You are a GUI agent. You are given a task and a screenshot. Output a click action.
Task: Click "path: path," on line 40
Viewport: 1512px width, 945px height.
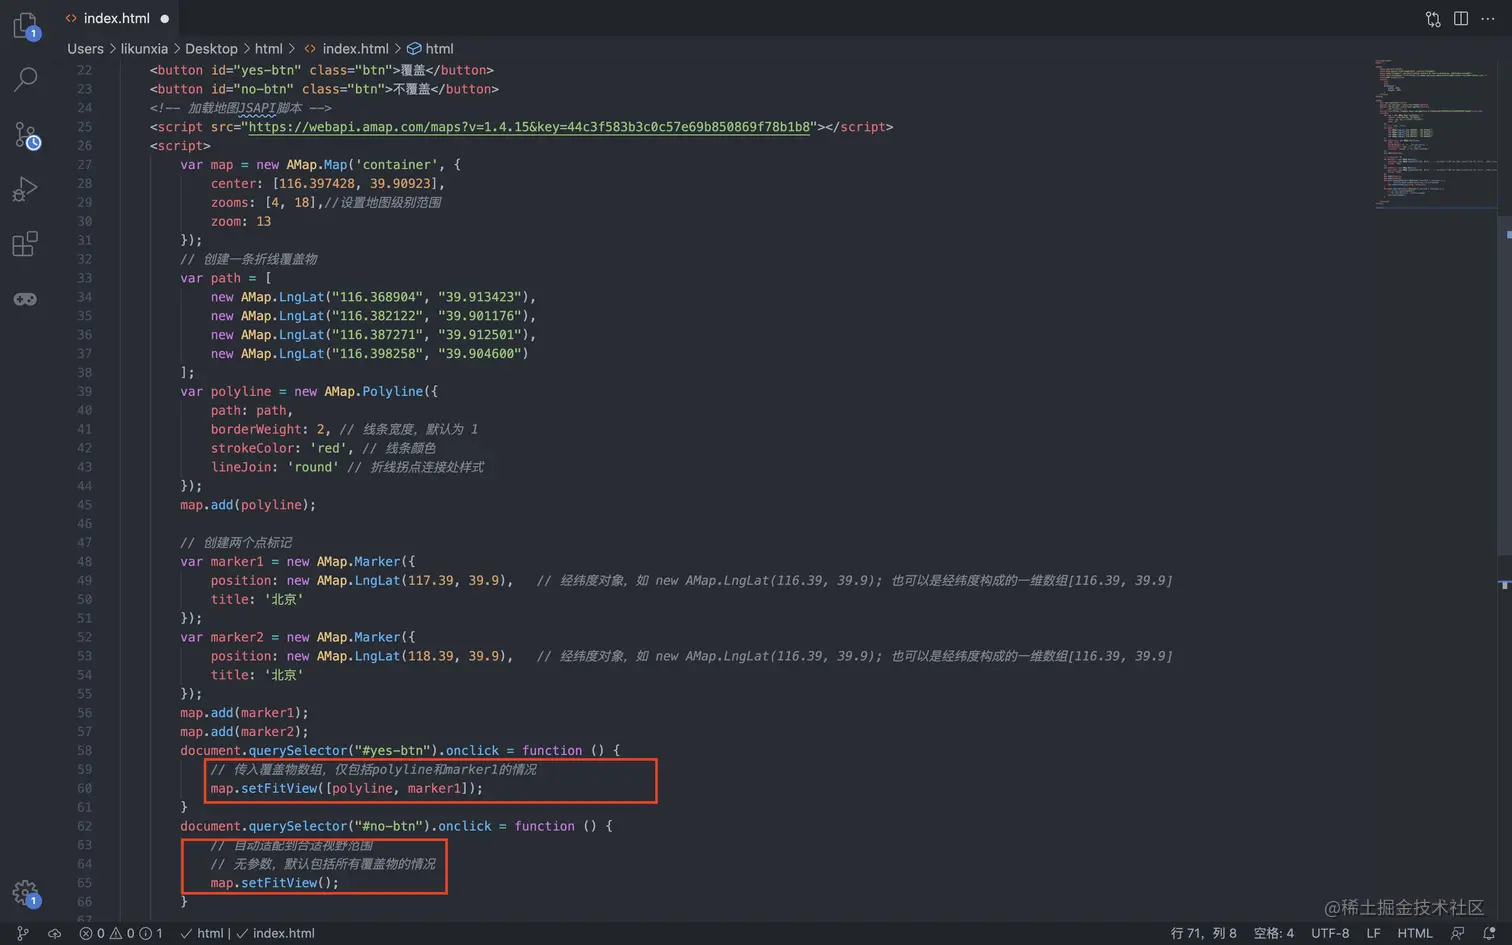click(x=252, y=410)
